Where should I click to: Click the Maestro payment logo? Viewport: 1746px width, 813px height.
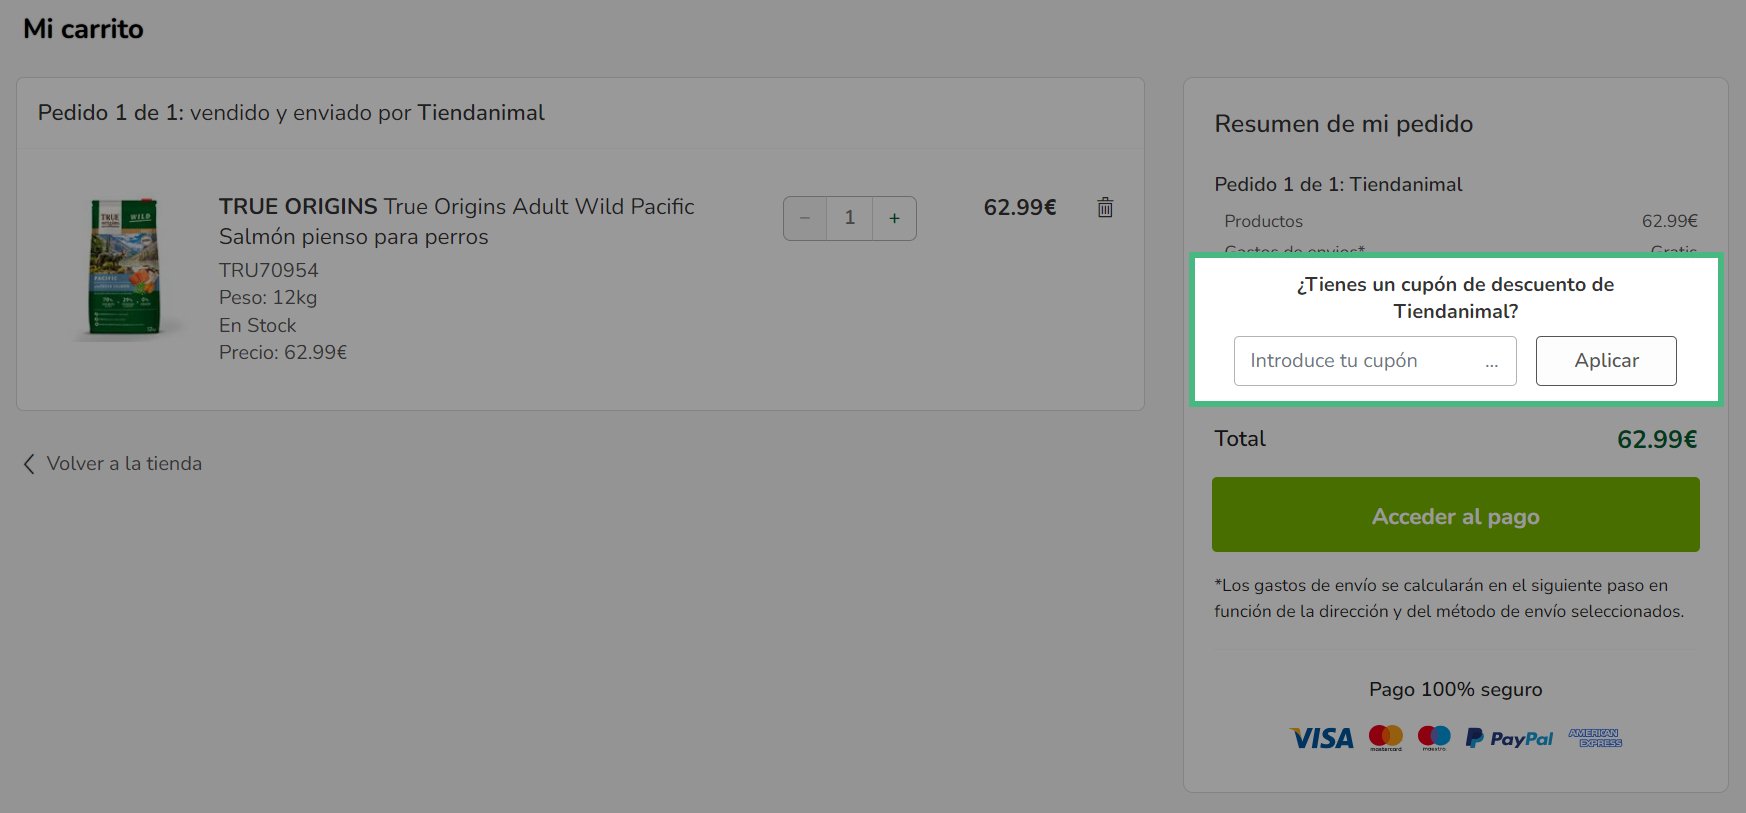(x=1434, y=738)
